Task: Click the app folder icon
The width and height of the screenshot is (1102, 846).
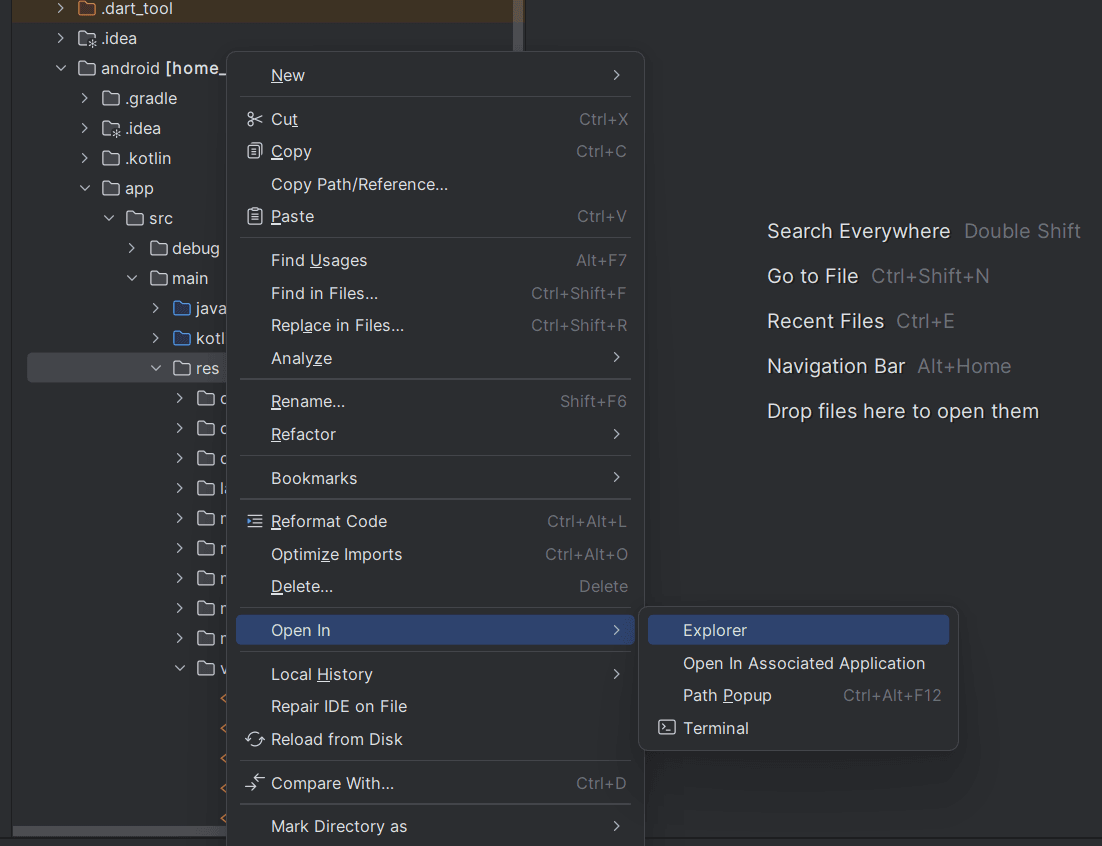Action: click(x=111, y=188)
